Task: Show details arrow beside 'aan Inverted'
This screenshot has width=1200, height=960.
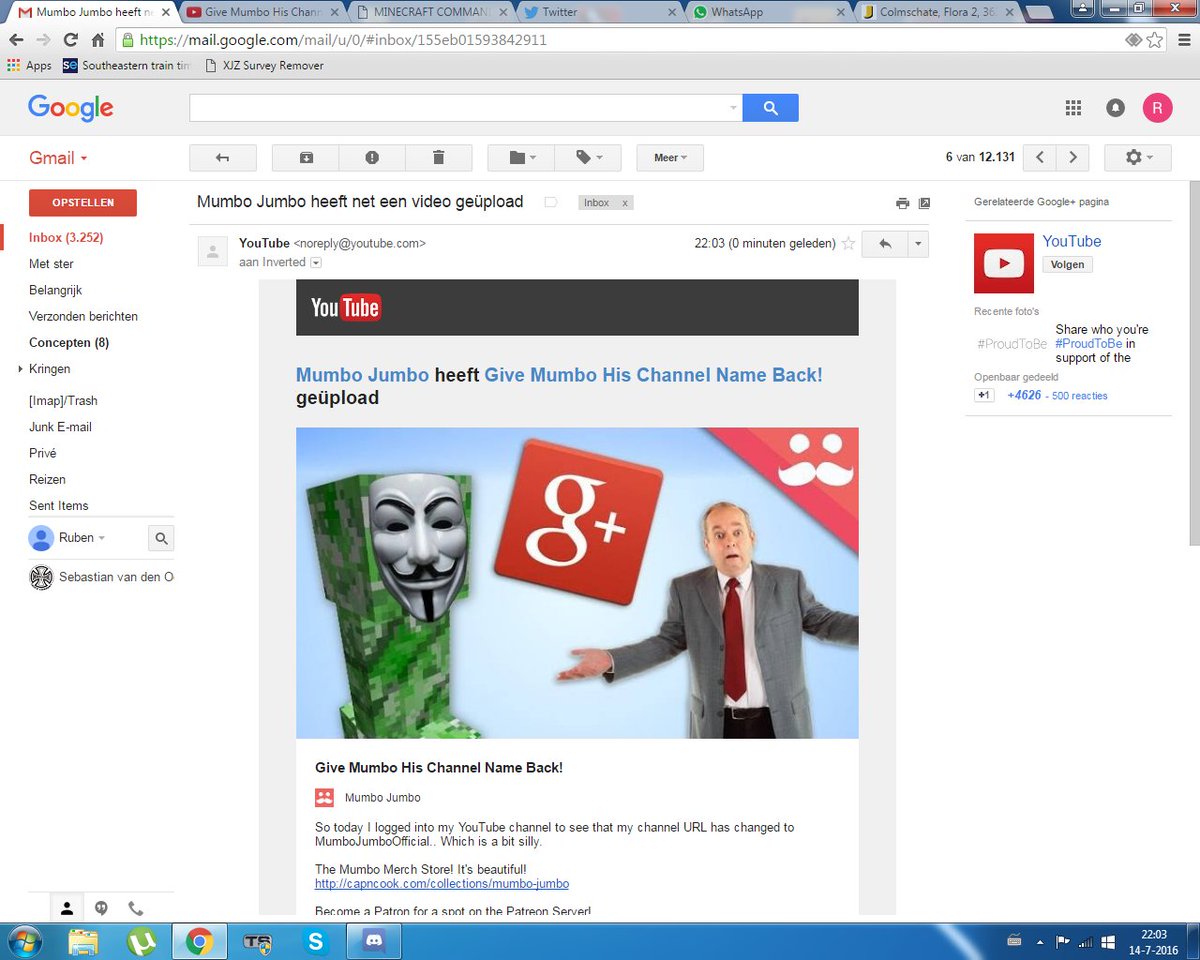Action: pos(316,263)
